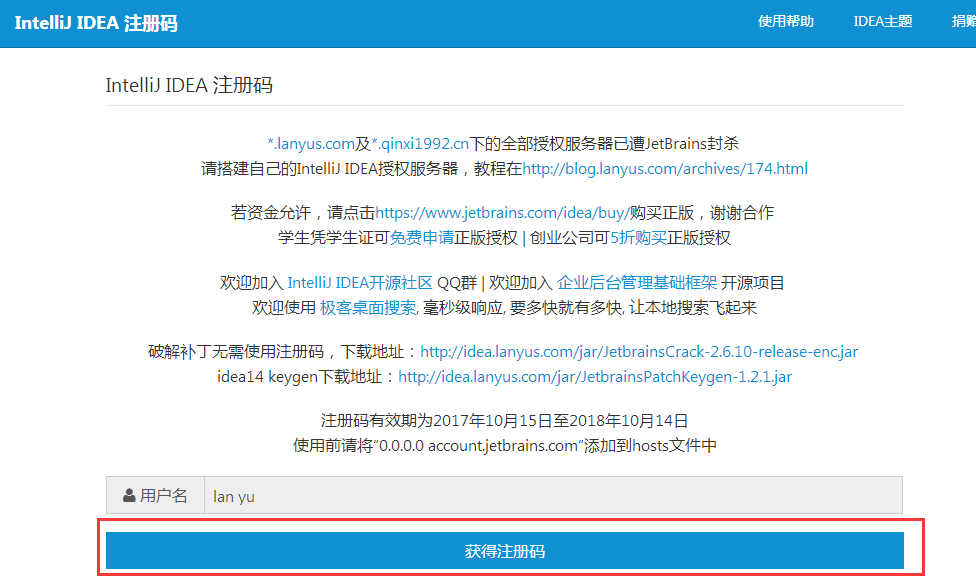Click the page heading IntelliJ IDEA 注册码
The height and width of the screenshot is (584, 976).
(189, 85)
